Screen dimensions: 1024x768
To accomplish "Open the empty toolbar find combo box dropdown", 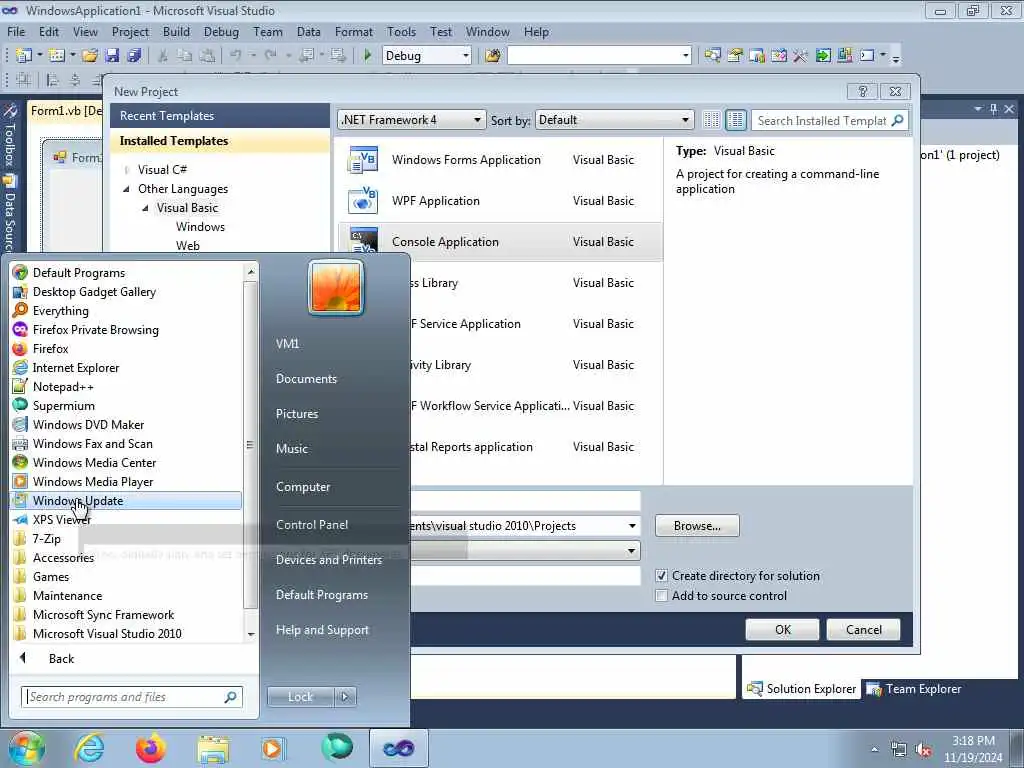I will point(686,56).
